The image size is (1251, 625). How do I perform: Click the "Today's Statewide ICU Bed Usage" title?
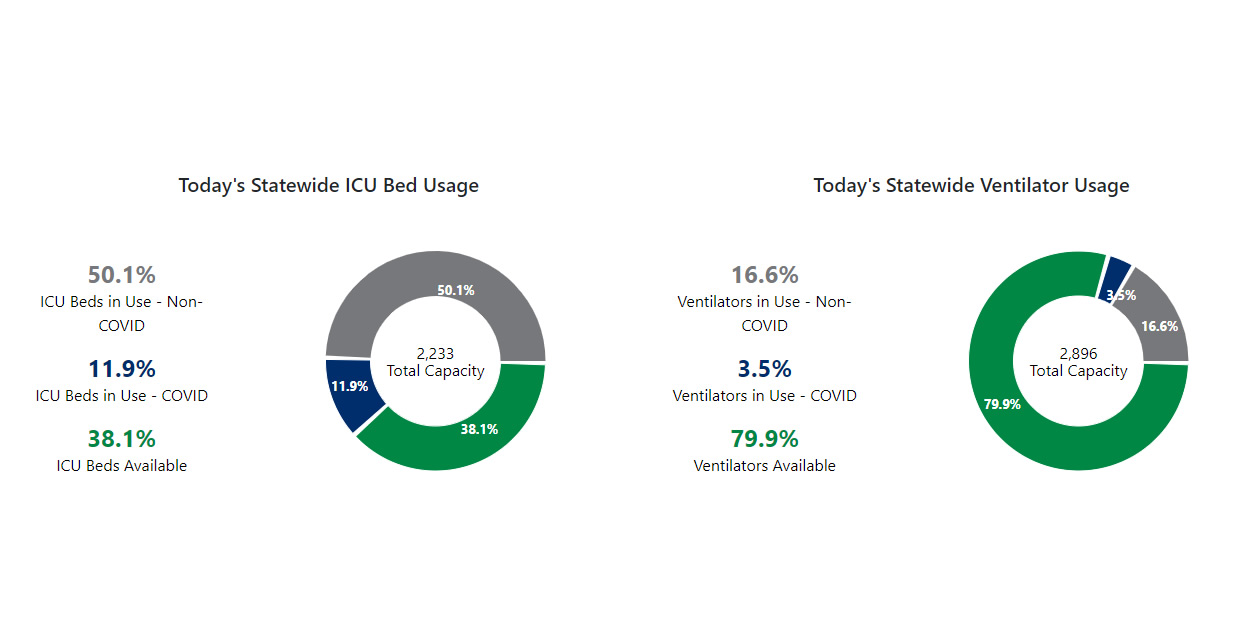pyautogui.click(x=328, y=185)
